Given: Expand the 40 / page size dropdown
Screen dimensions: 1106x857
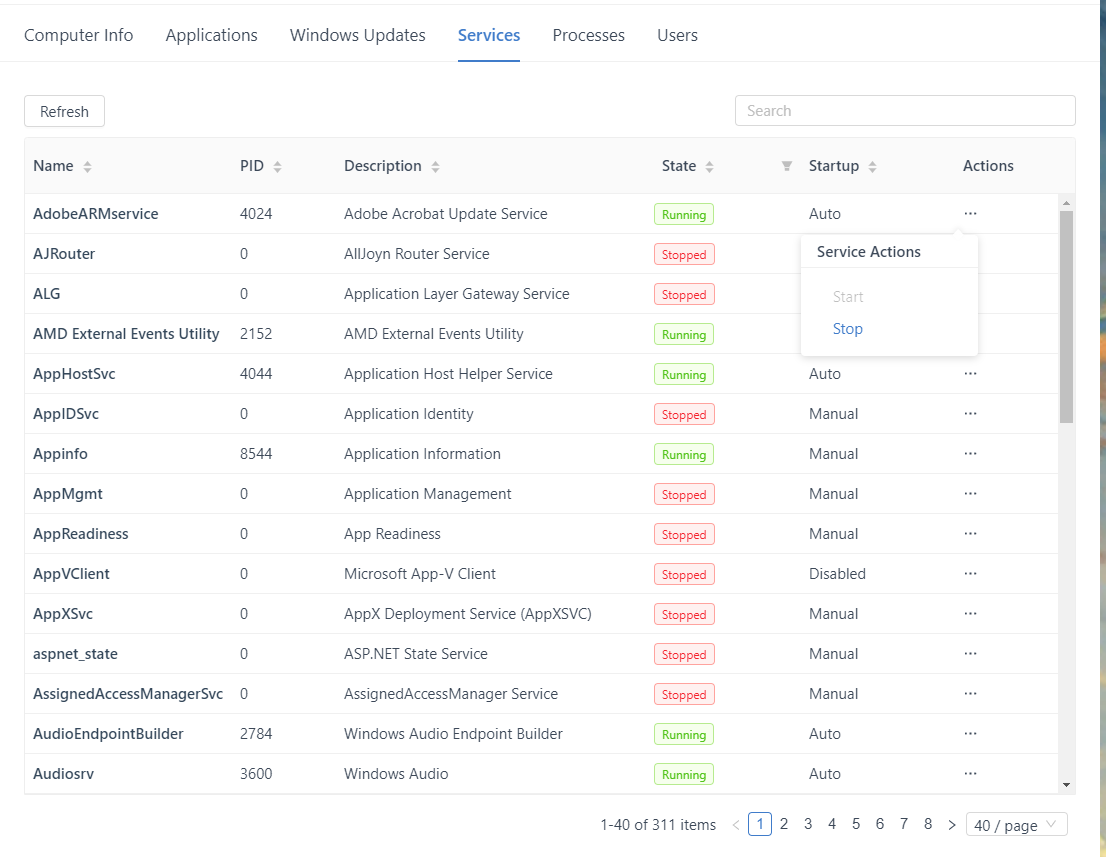Looking at the screenshot, I should 1016,825.
